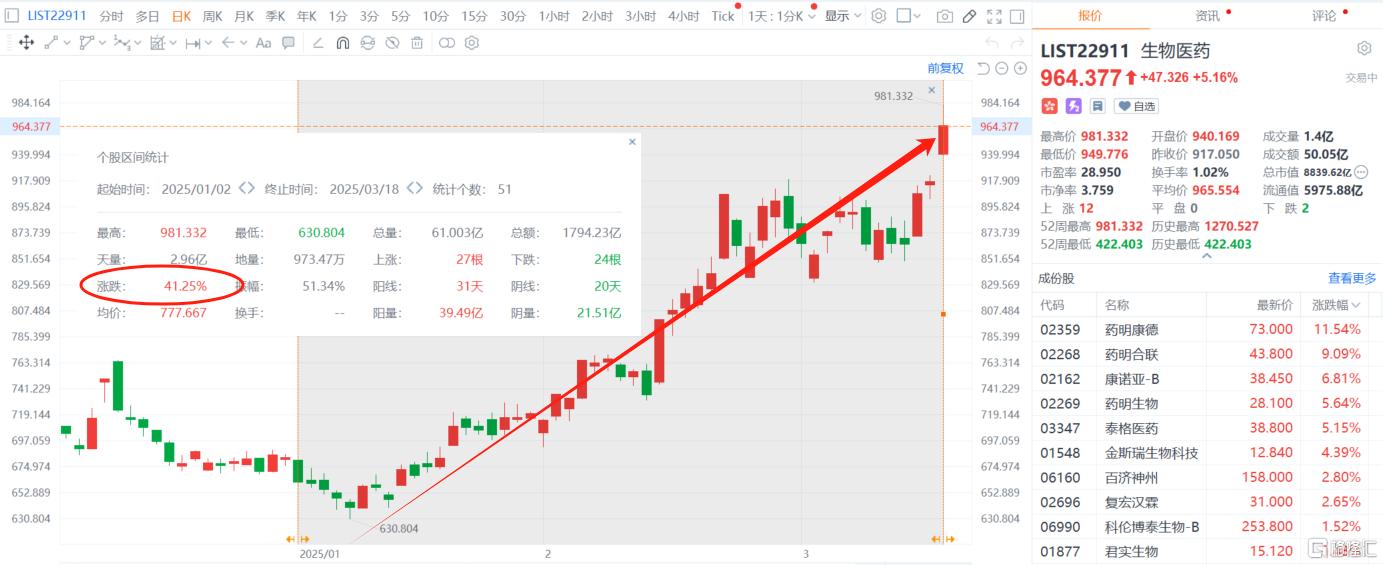
Task: Collapse the quote details chevron
Action: [1206, 256]
